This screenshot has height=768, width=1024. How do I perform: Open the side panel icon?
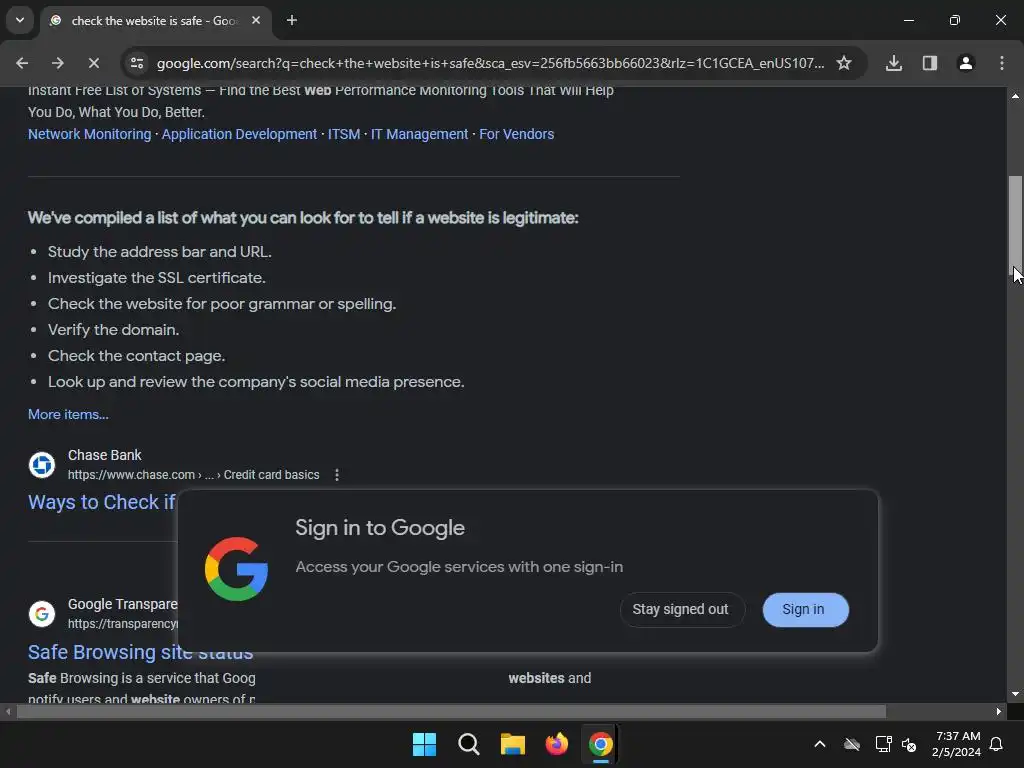click(930, 63)
